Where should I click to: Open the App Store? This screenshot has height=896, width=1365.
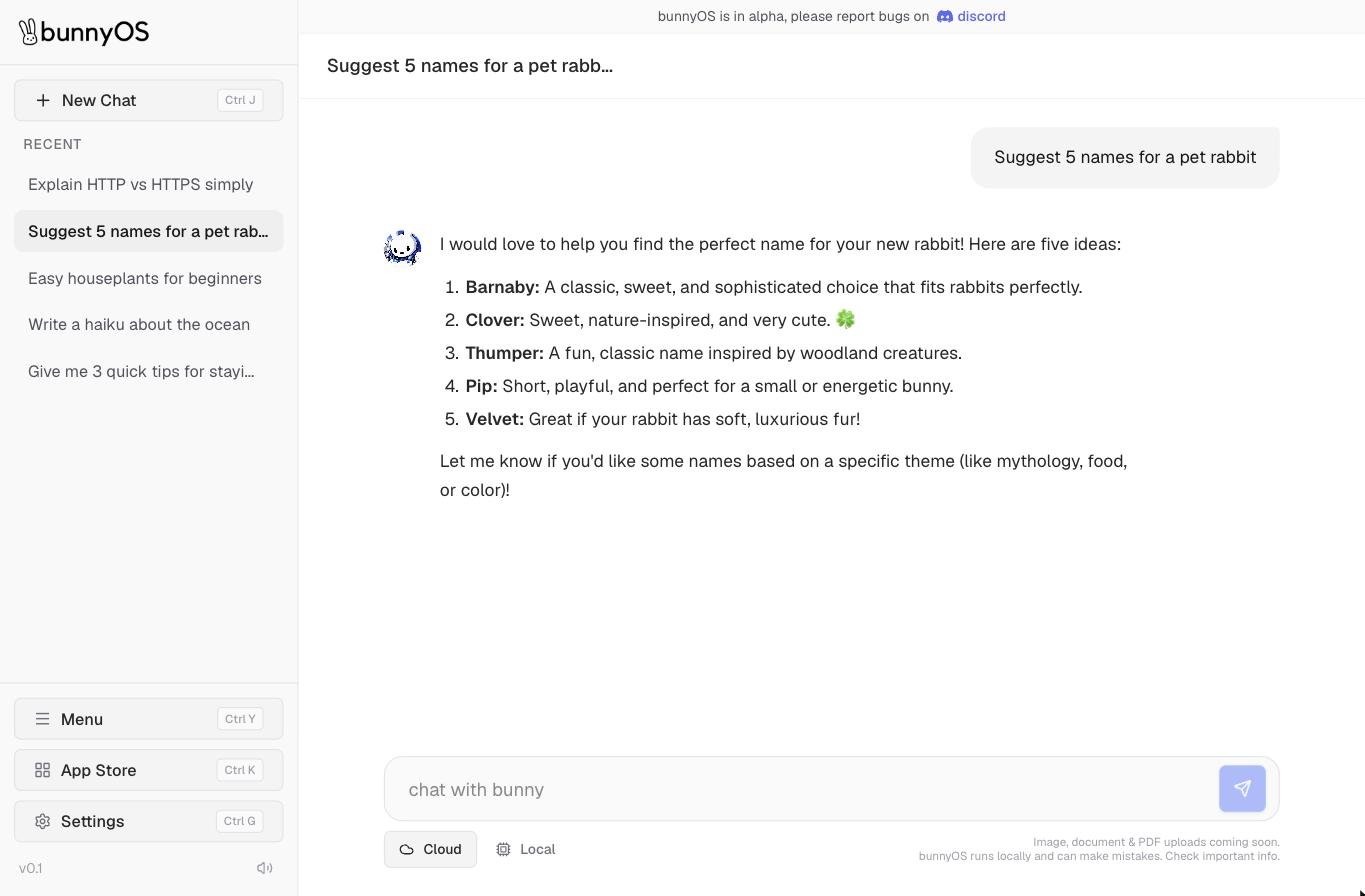click(x=149, y=770)
